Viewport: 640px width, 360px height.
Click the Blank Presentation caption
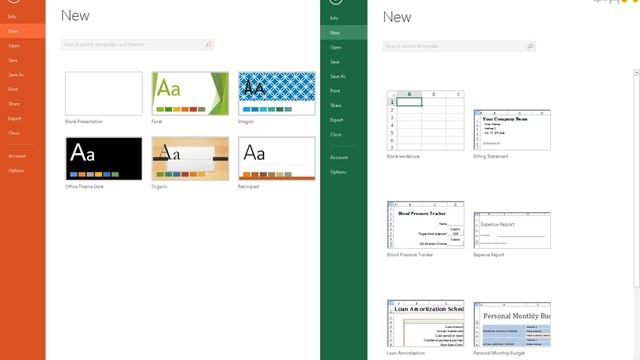[x=84, y=122]
